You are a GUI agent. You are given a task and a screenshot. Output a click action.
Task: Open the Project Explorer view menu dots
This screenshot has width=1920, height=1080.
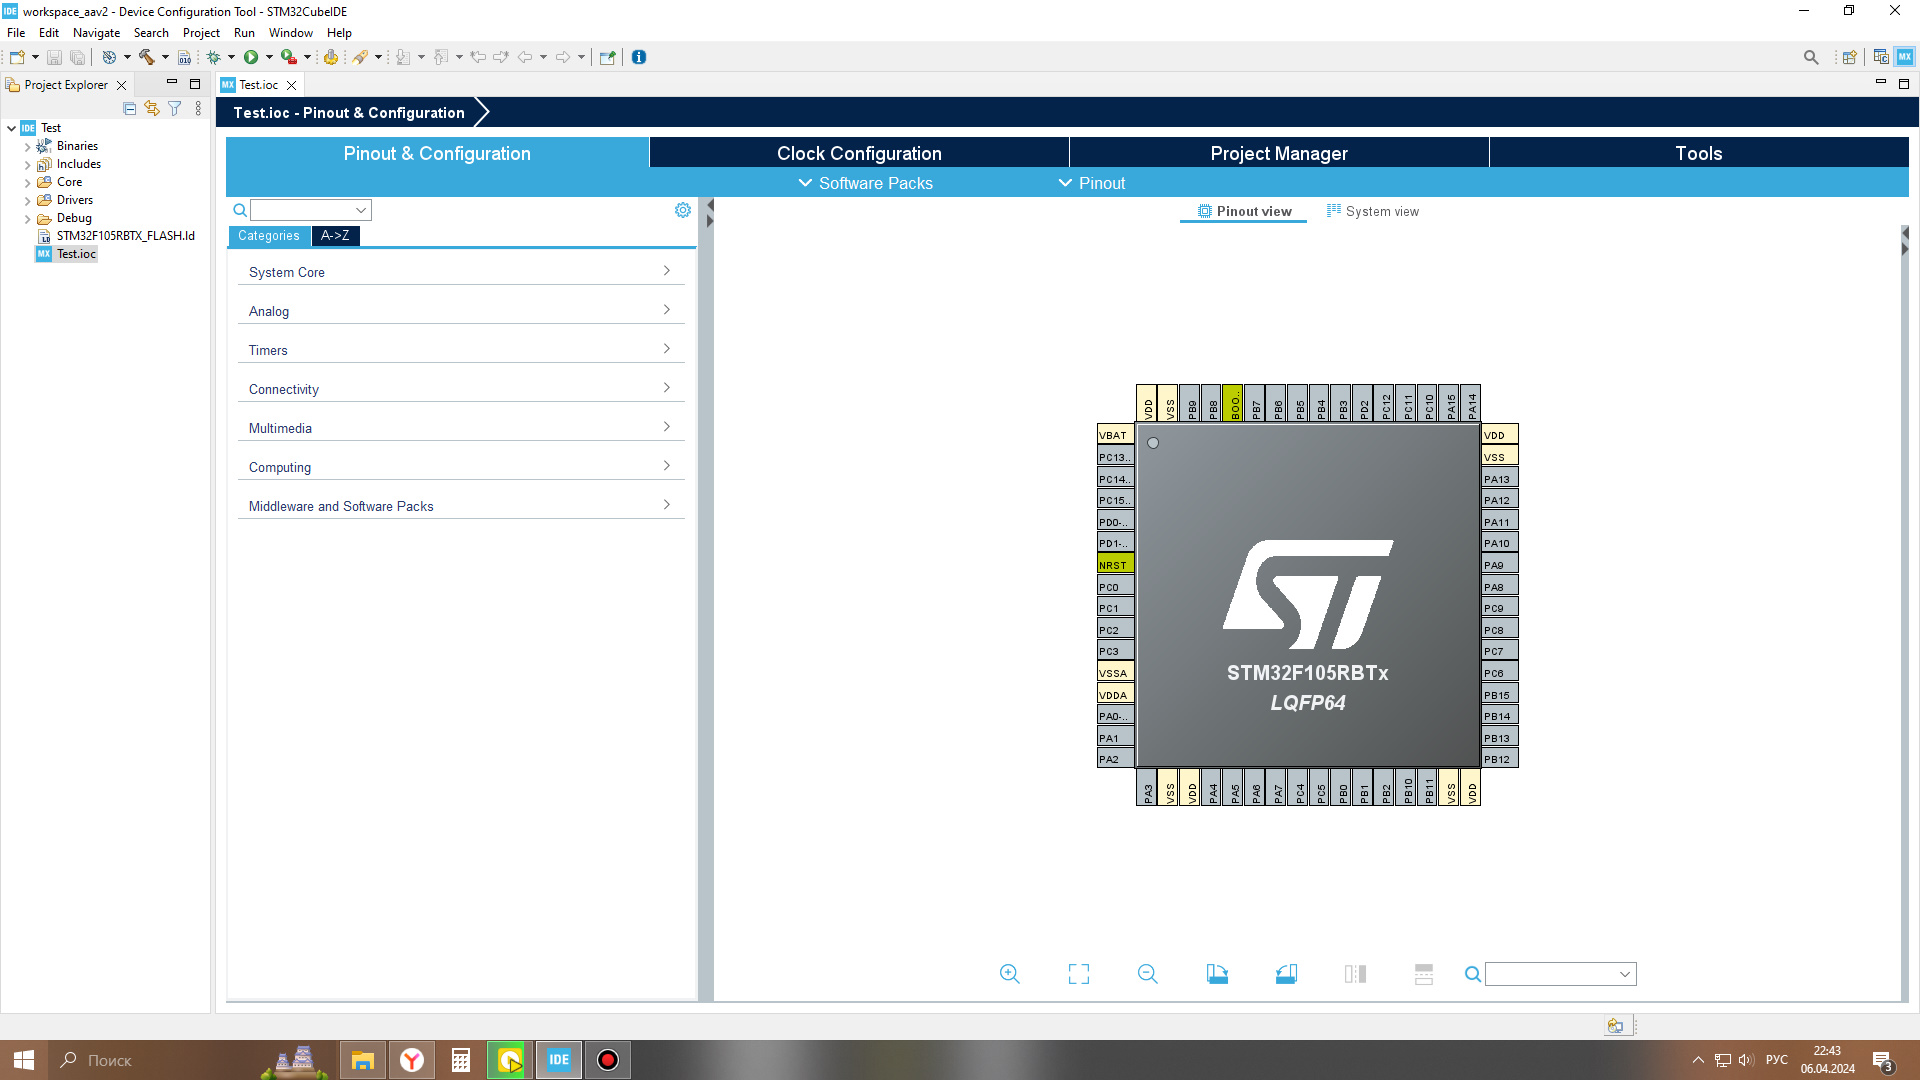tap(198, 108)
